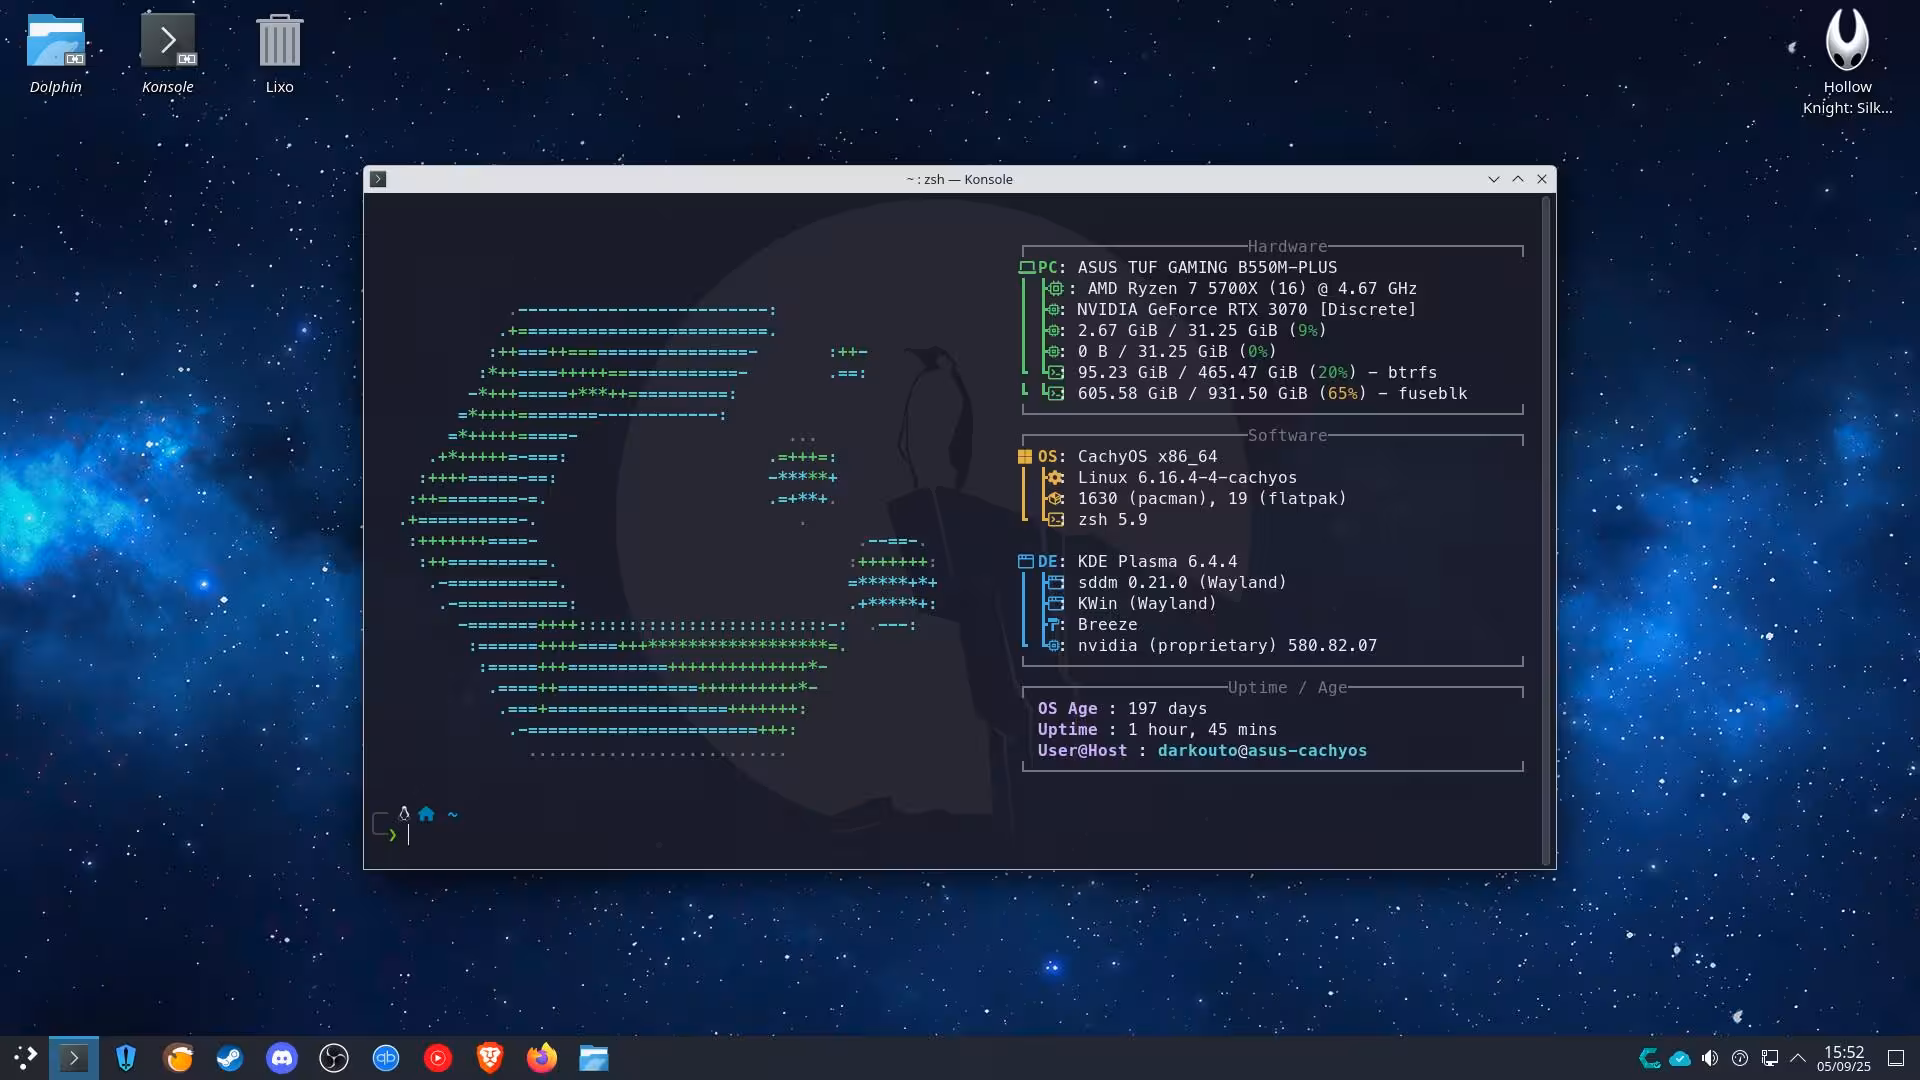The image size is (1920, 1080).
Task: Open YouTube Music from the taskbar
Action: [438, 1058]
